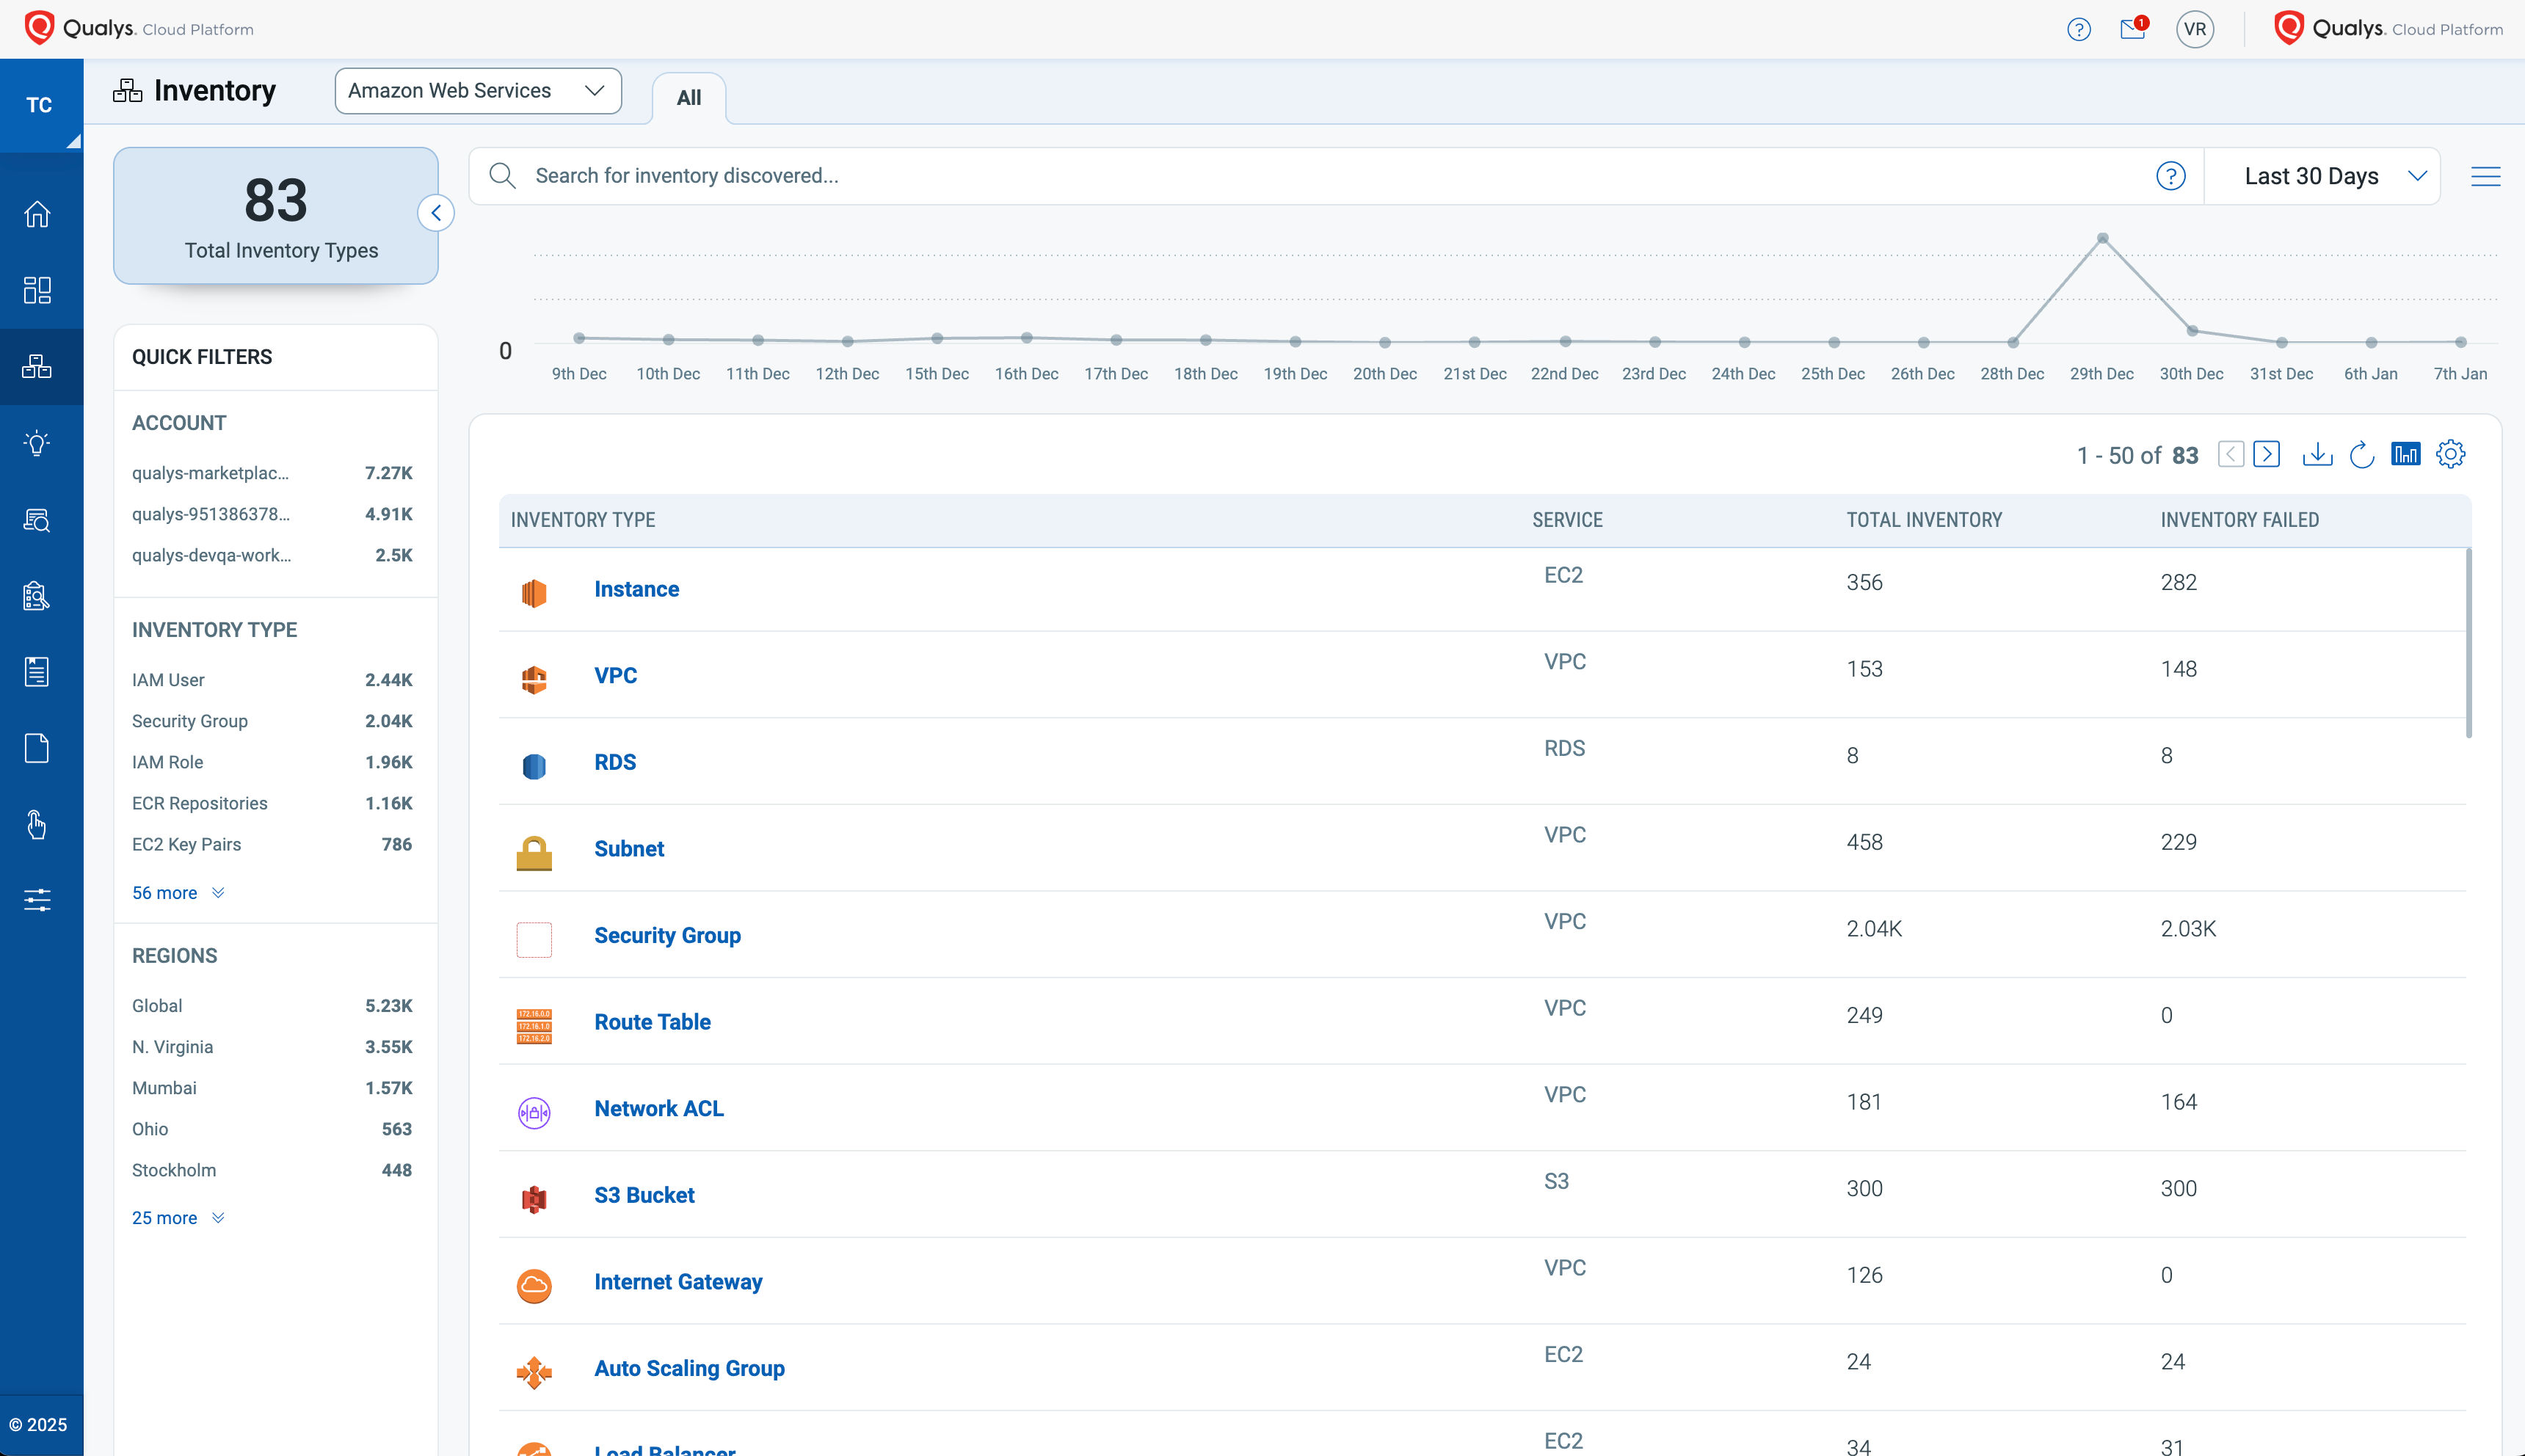The image size is (2525, 1456).
Task: Open the RDS inventory type
Action: tap(615, 762)
